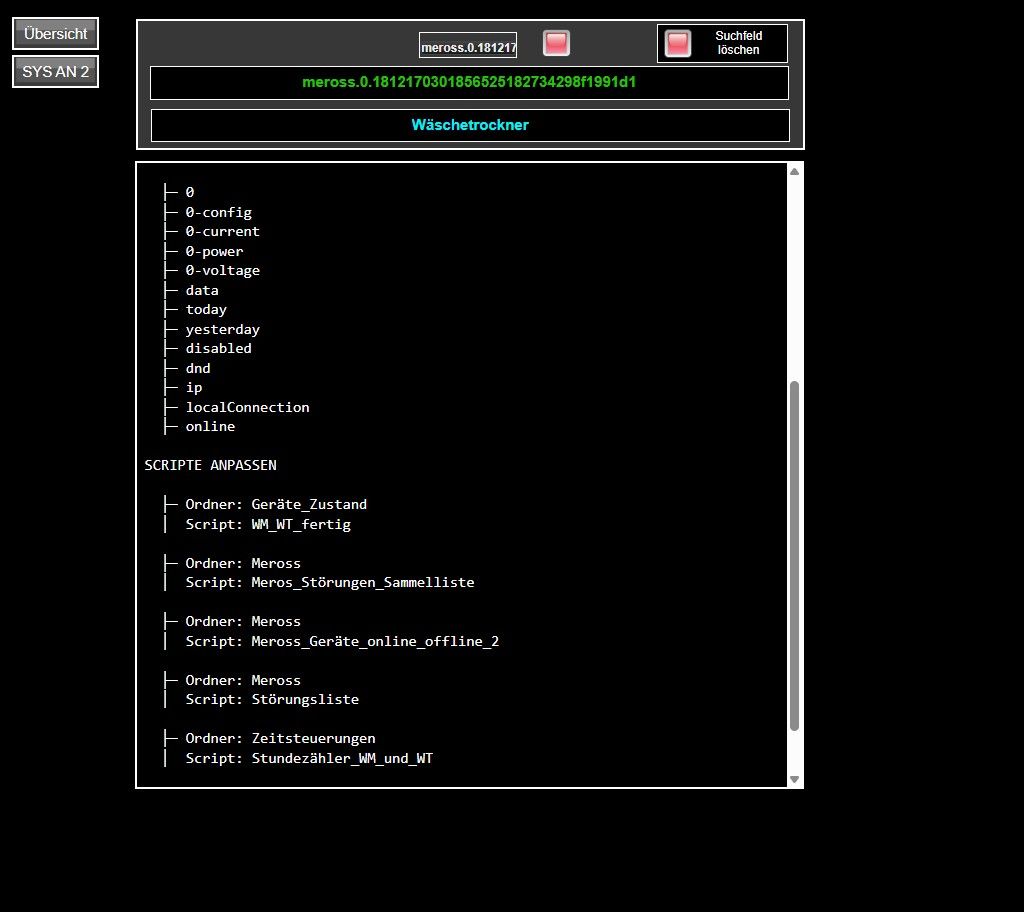Select the 'data' tree entry
The width and height of the screenshot is (1024, 912).
click(x=202, y=290)
